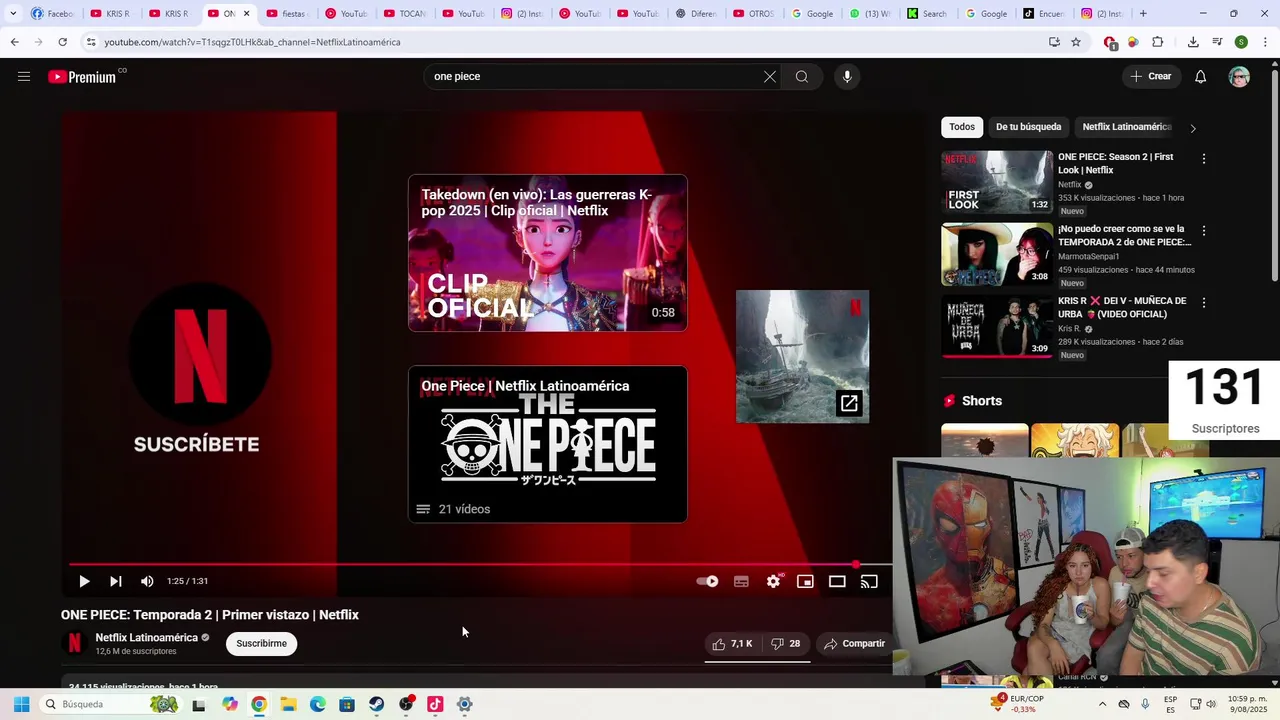Clear the search box with X icon

coord(770,77)
